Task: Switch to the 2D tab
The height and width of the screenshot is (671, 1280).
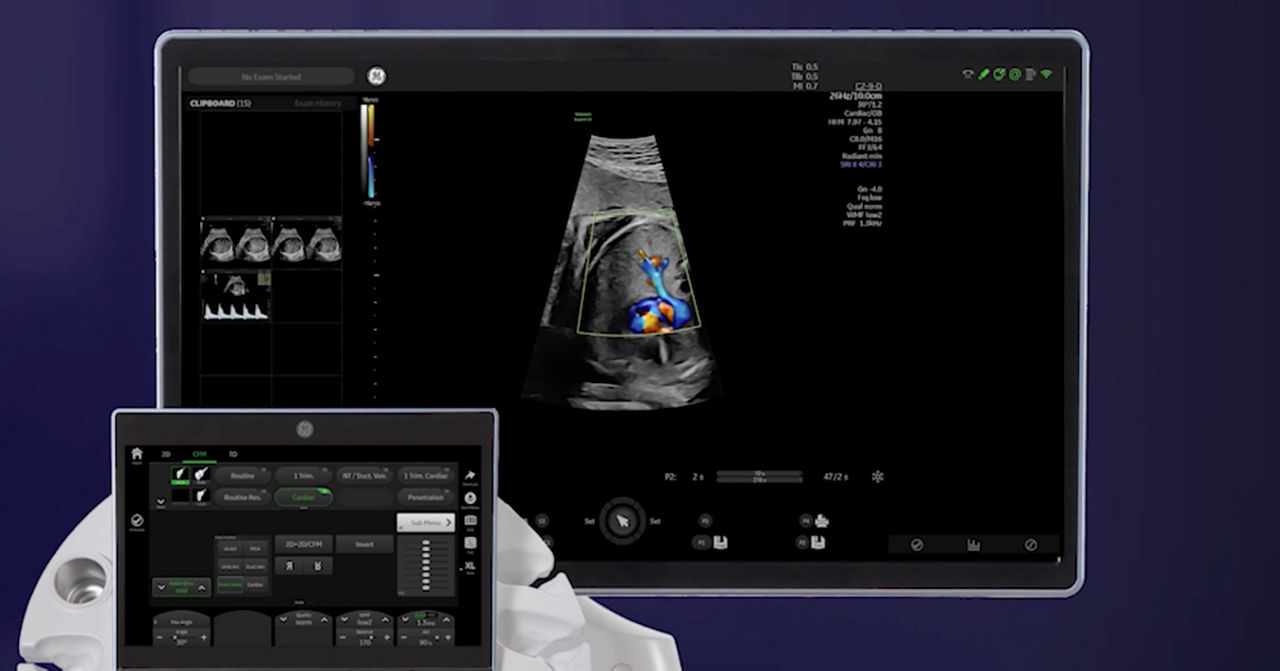Action: point(166,454)
